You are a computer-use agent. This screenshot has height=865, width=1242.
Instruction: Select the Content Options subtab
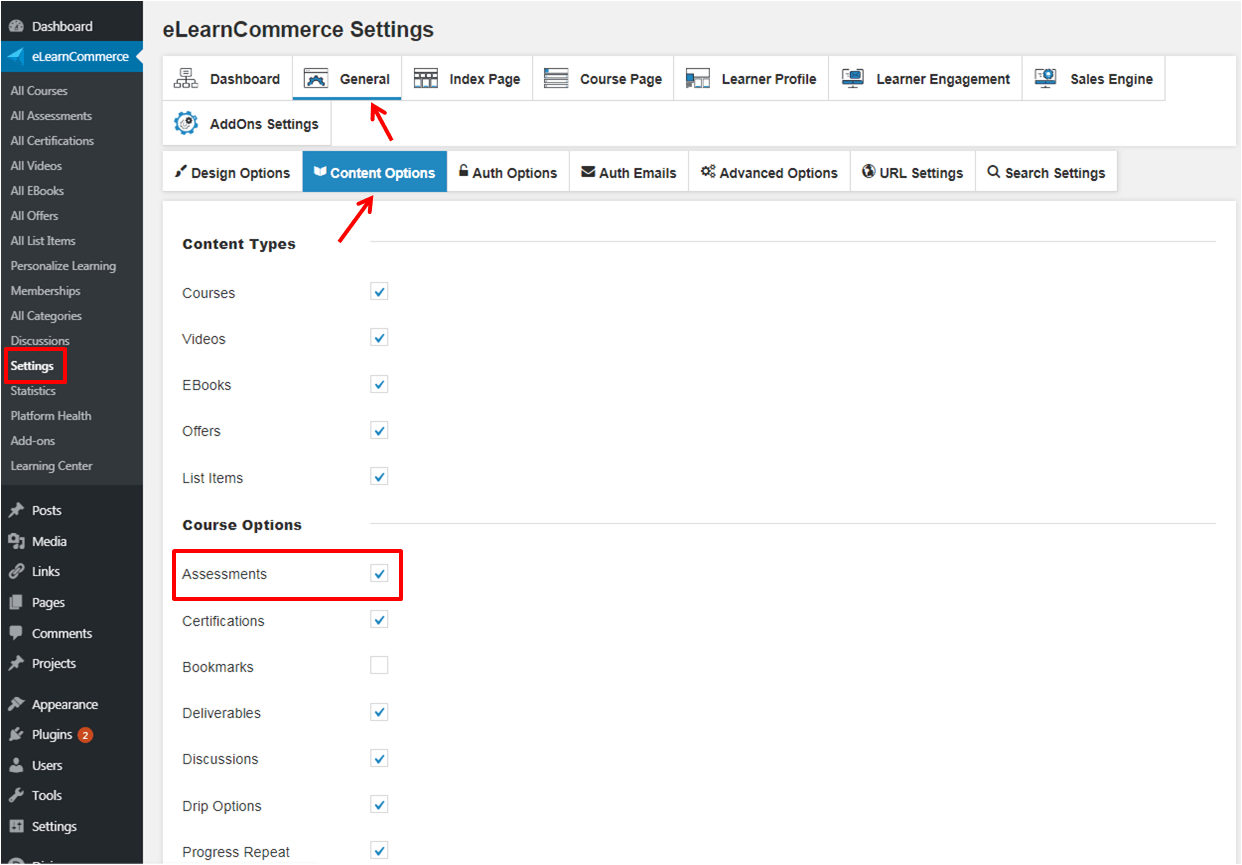coord(374,172)
